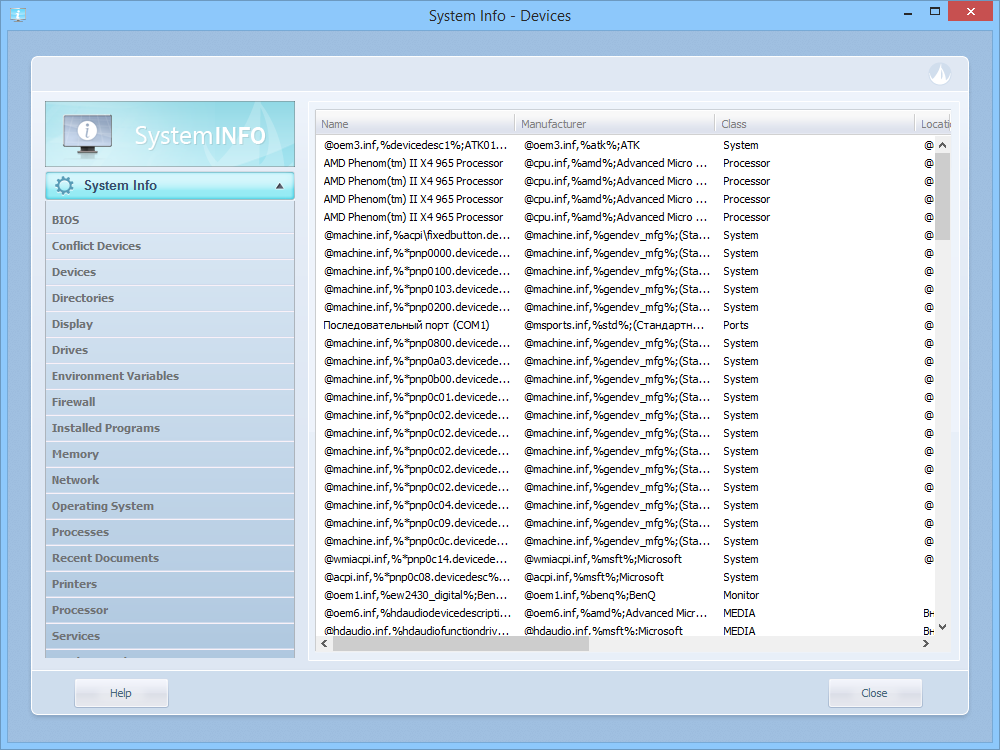Open the Printers section
1000x750 pixels.
click(170, 584)
